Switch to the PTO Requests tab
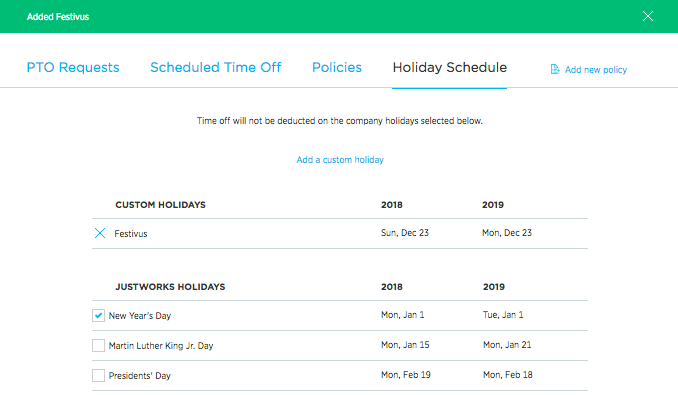 pos(73,67)
